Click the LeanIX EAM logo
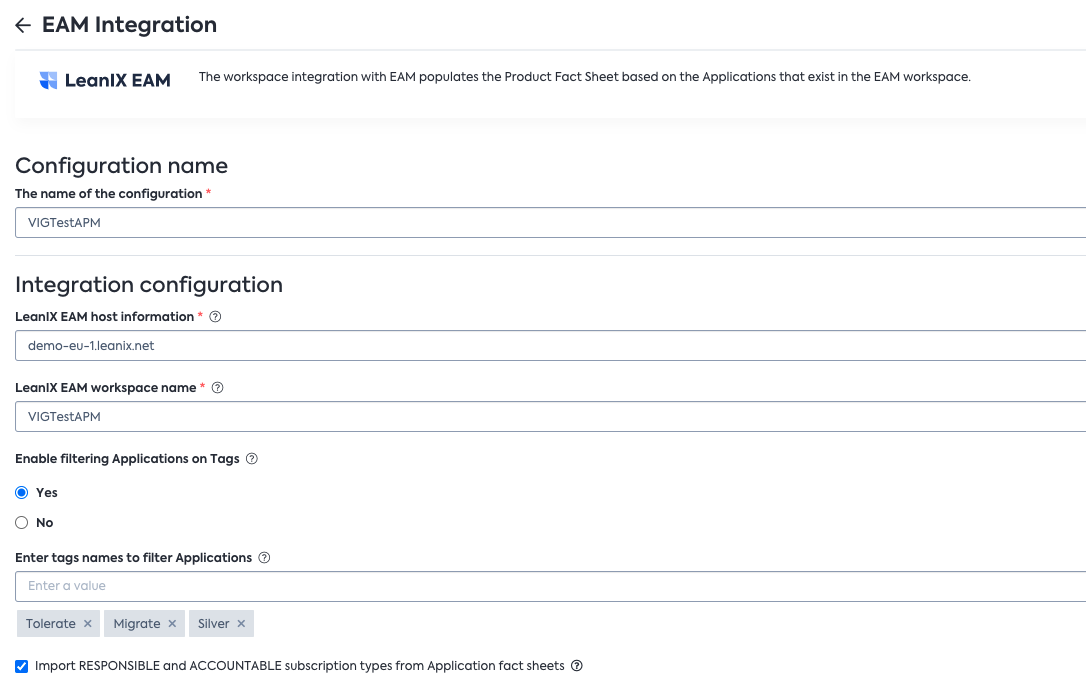The width and height of the screenshot is (1086, 687). click(x=105, y=80)
